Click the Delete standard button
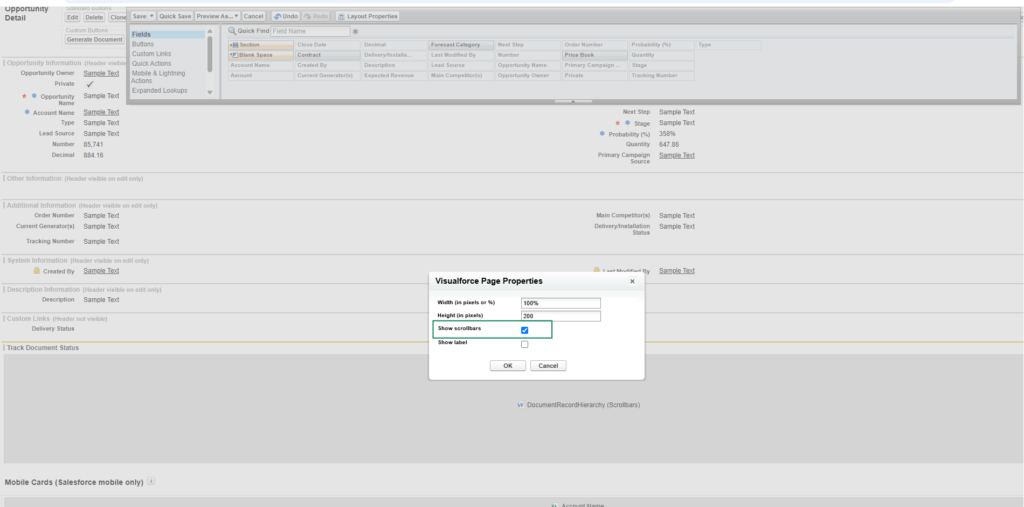This screenshot has height=507, width=1024. point(94,18)
